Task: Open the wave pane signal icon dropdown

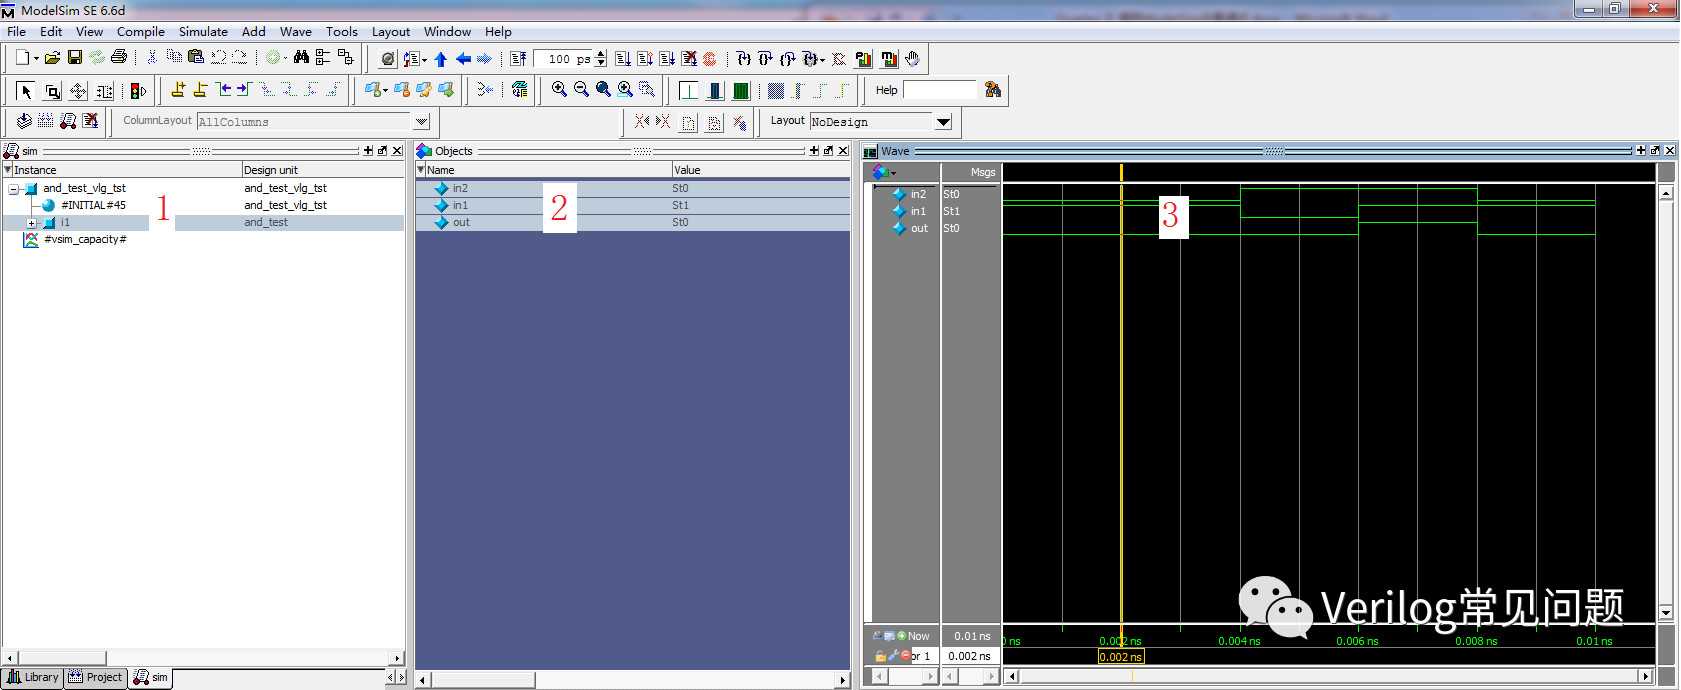Action: pyautogui.click(x=893, y=173)
